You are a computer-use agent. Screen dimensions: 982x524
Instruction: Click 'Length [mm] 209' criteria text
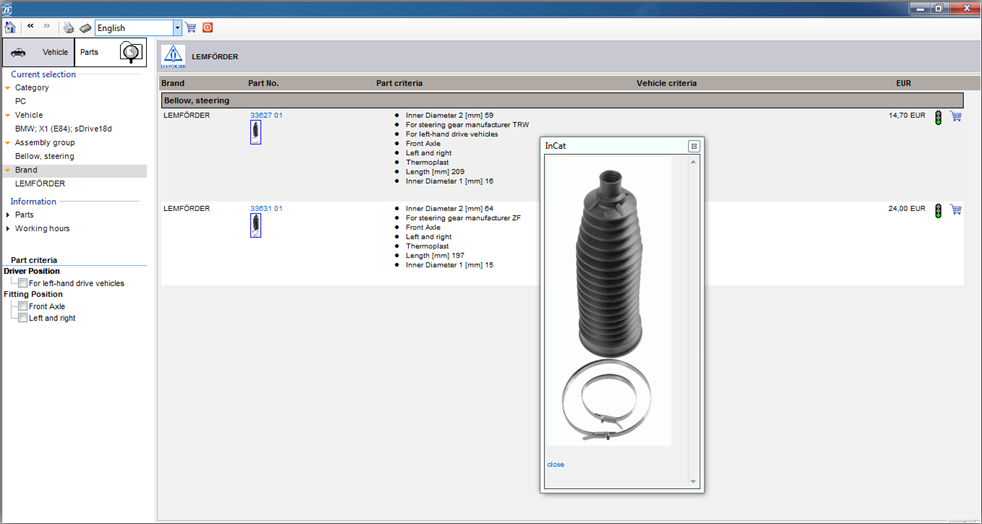tap(435, 172)
